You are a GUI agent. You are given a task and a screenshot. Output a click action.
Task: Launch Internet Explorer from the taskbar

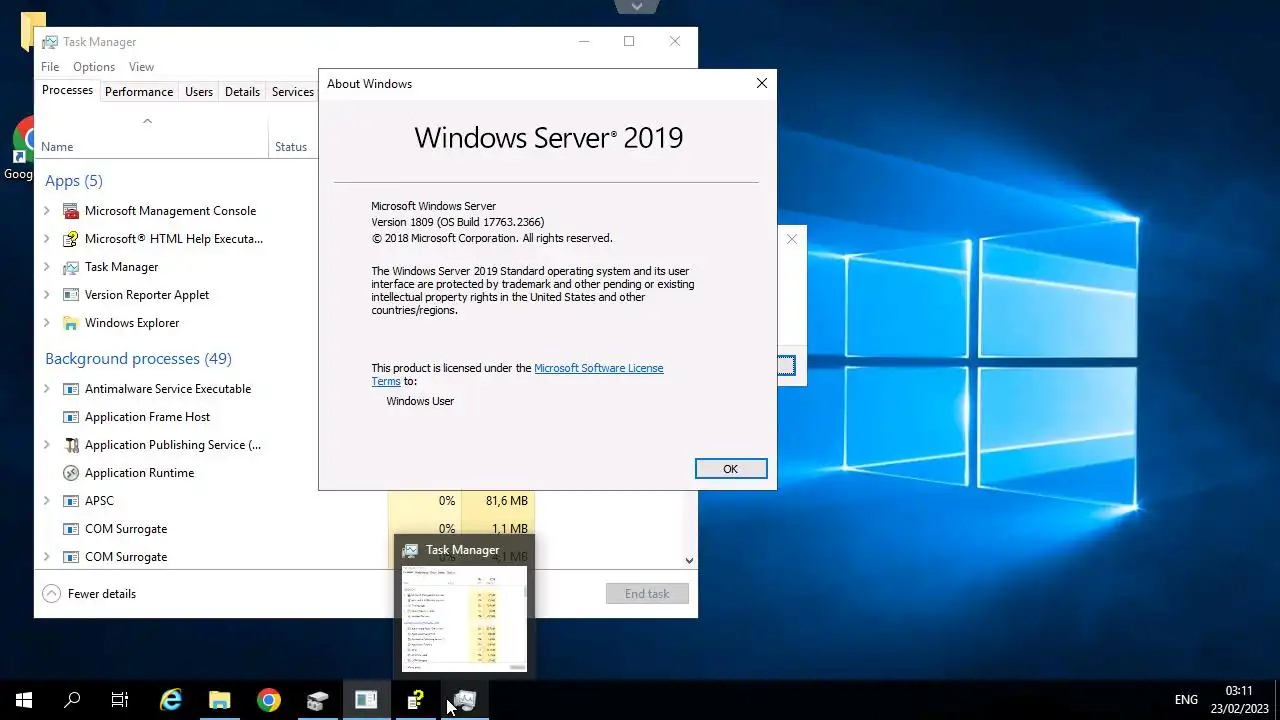(171, 700)
